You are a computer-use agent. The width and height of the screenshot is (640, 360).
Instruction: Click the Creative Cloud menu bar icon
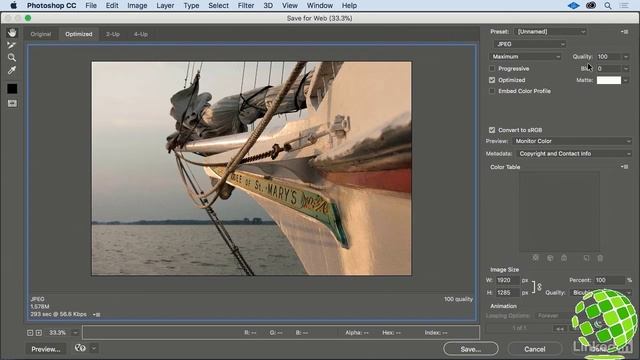[591, 5]
